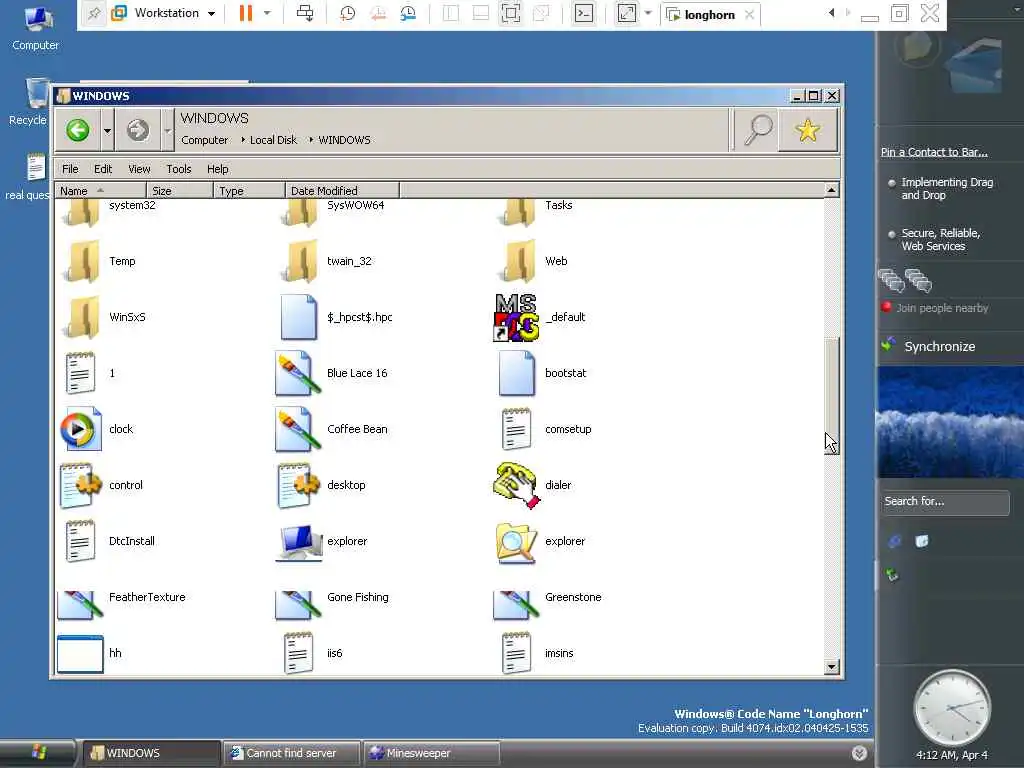Viewport: 1024px width, 768px height.
Task: Click the scrollbar down arrow
Action: [831, 667]
